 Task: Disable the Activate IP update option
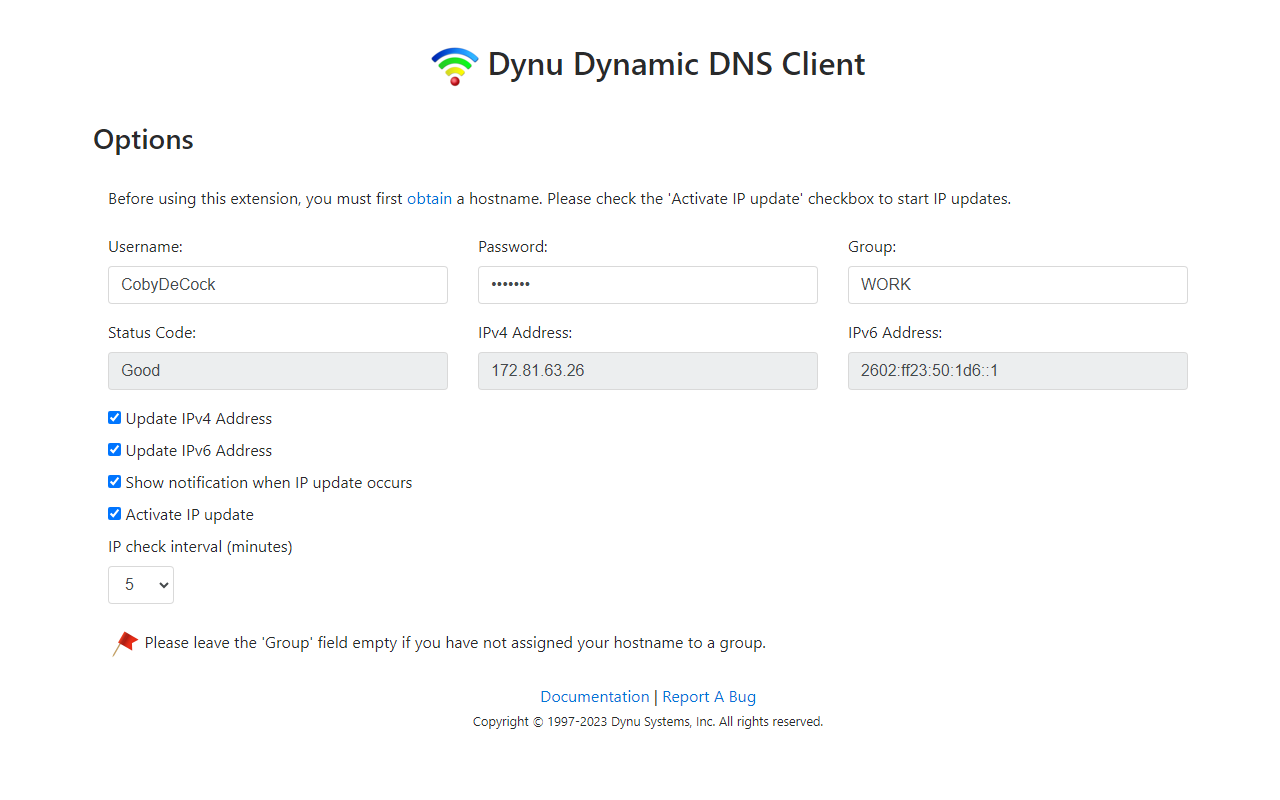[x=114, y=513]
